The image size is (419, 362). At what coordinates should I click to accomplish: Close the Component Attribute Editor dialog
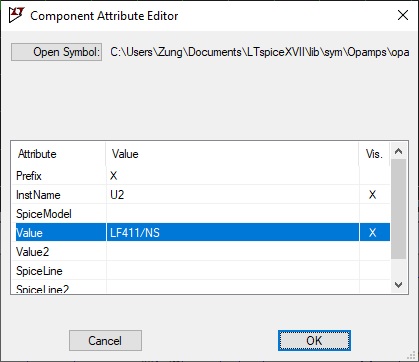(x=403, y=15)
